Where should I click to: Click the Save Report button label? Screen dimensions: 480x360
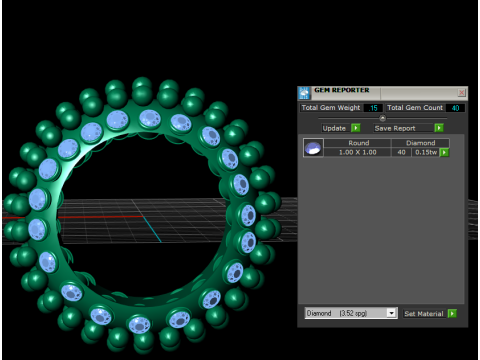pos(395,128)
